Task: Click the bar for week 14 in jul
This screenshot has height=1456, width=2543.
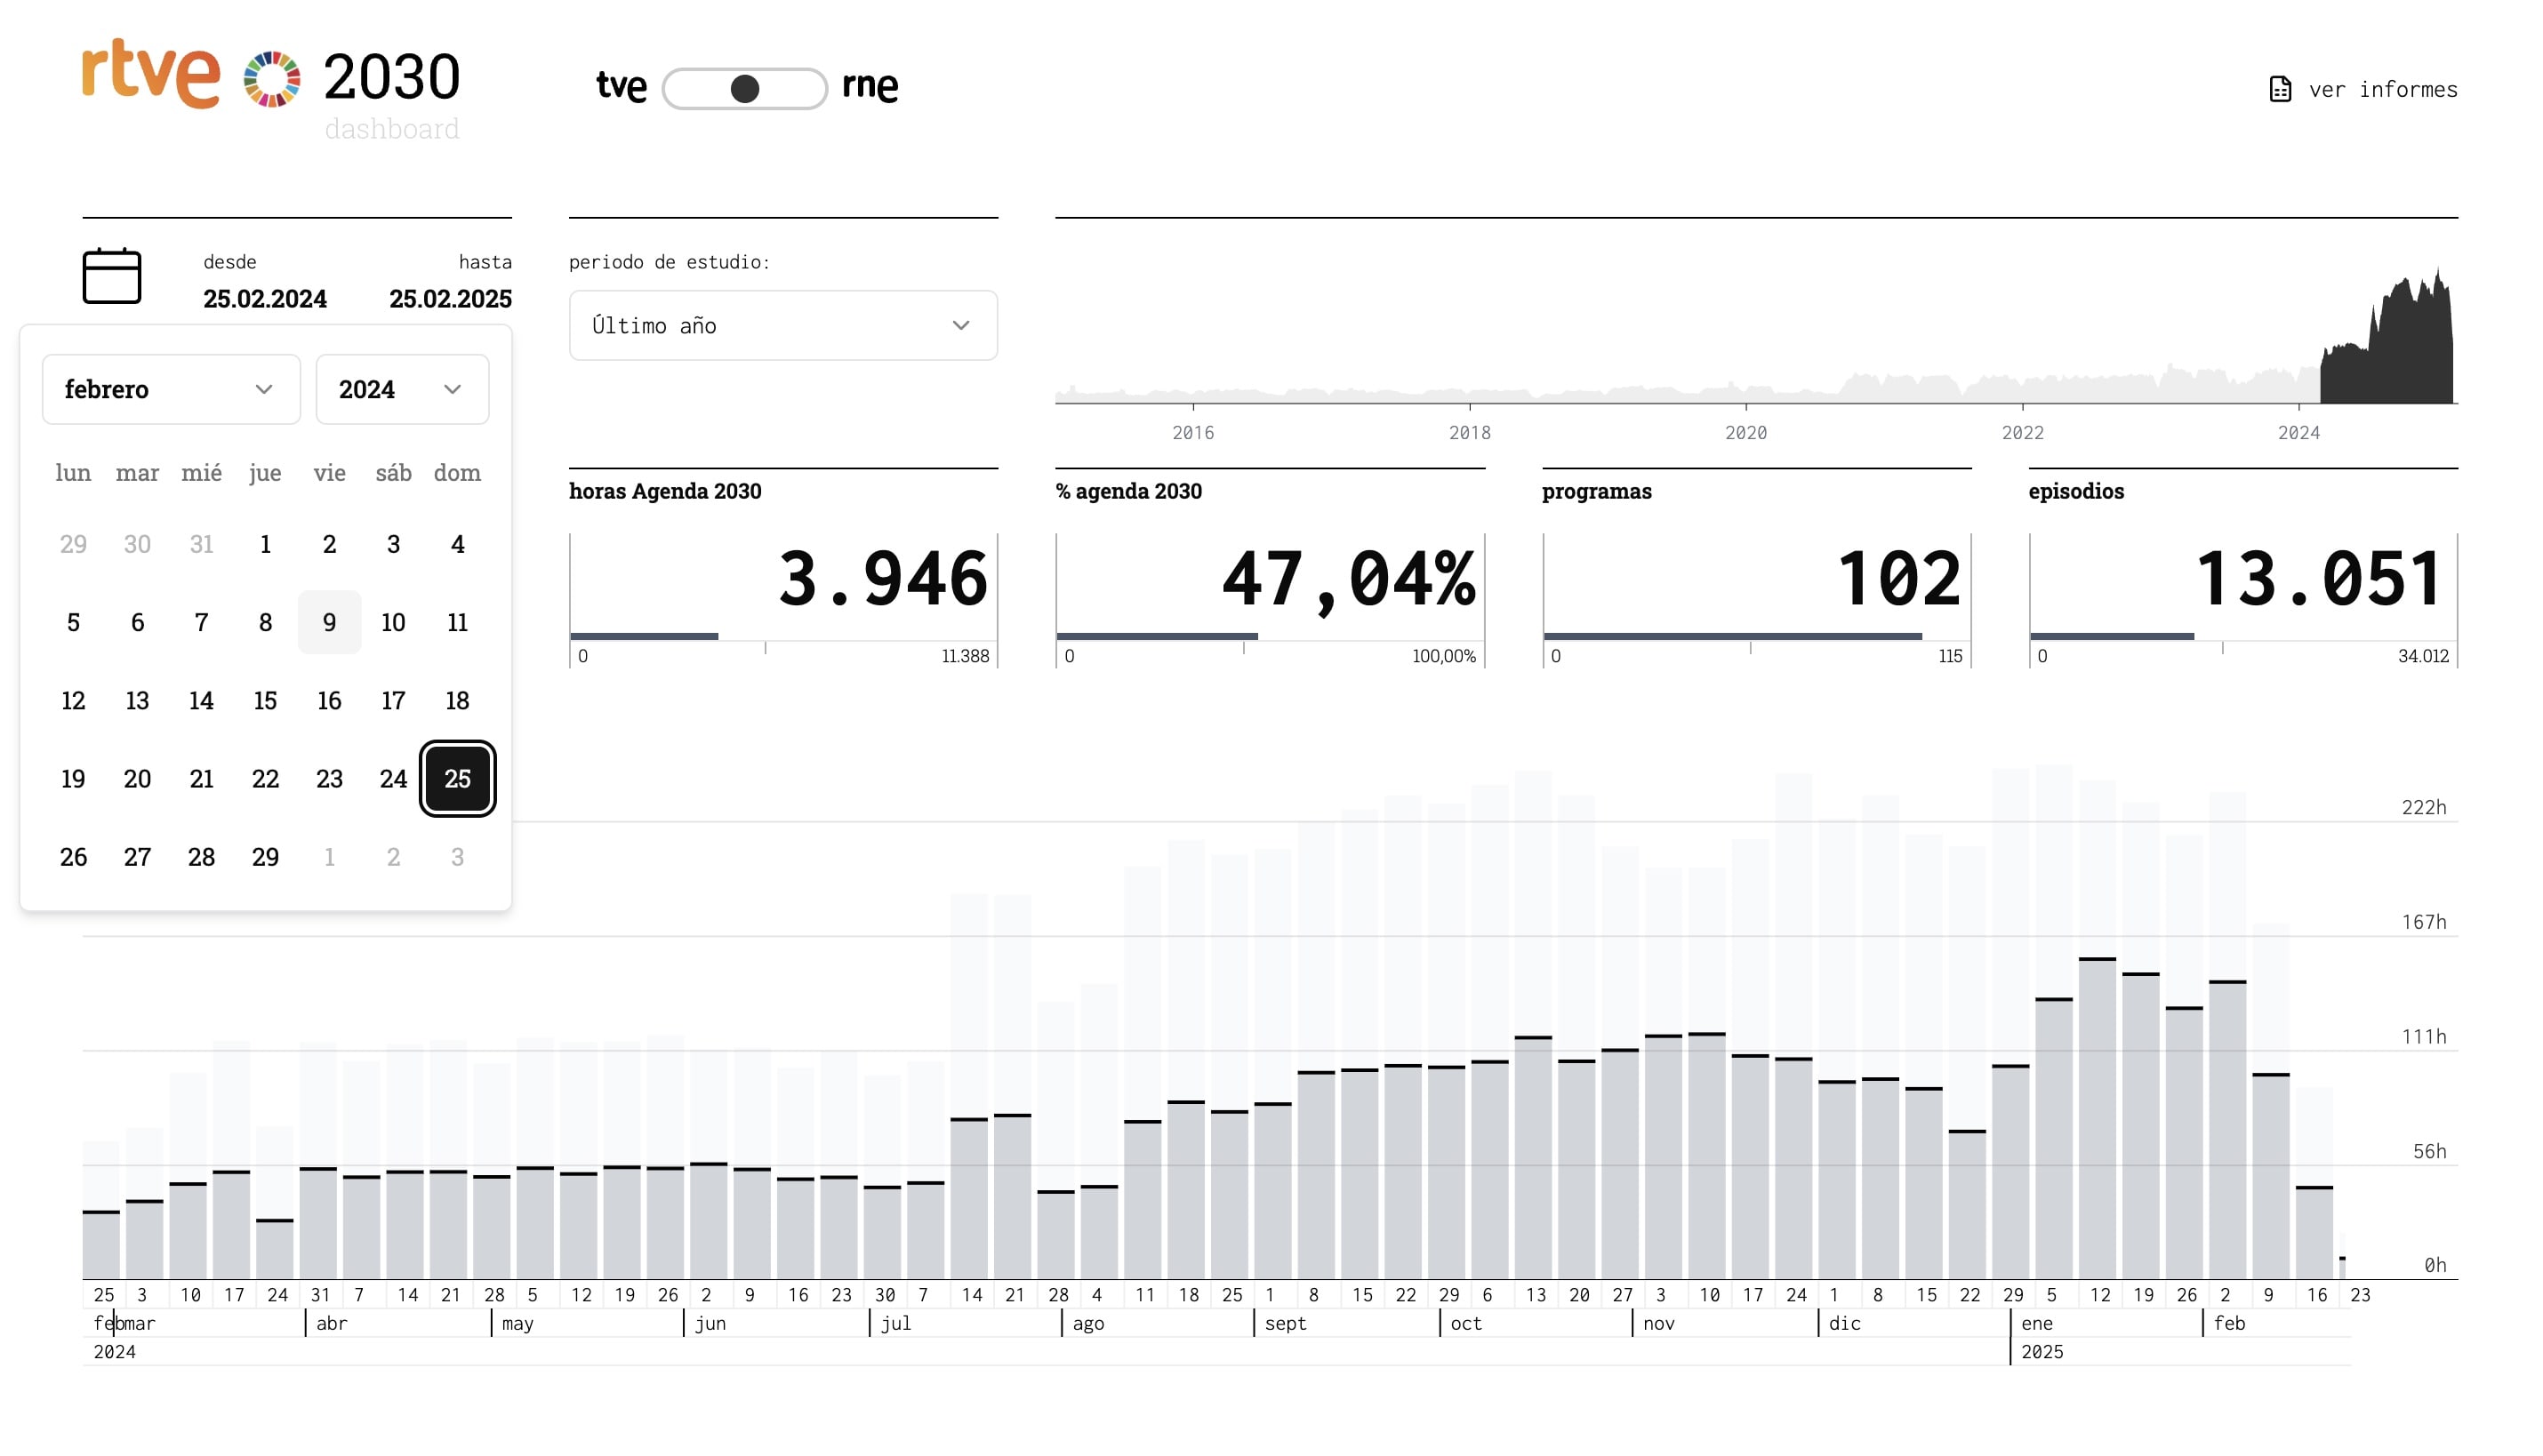Action: click(969, 1198)
